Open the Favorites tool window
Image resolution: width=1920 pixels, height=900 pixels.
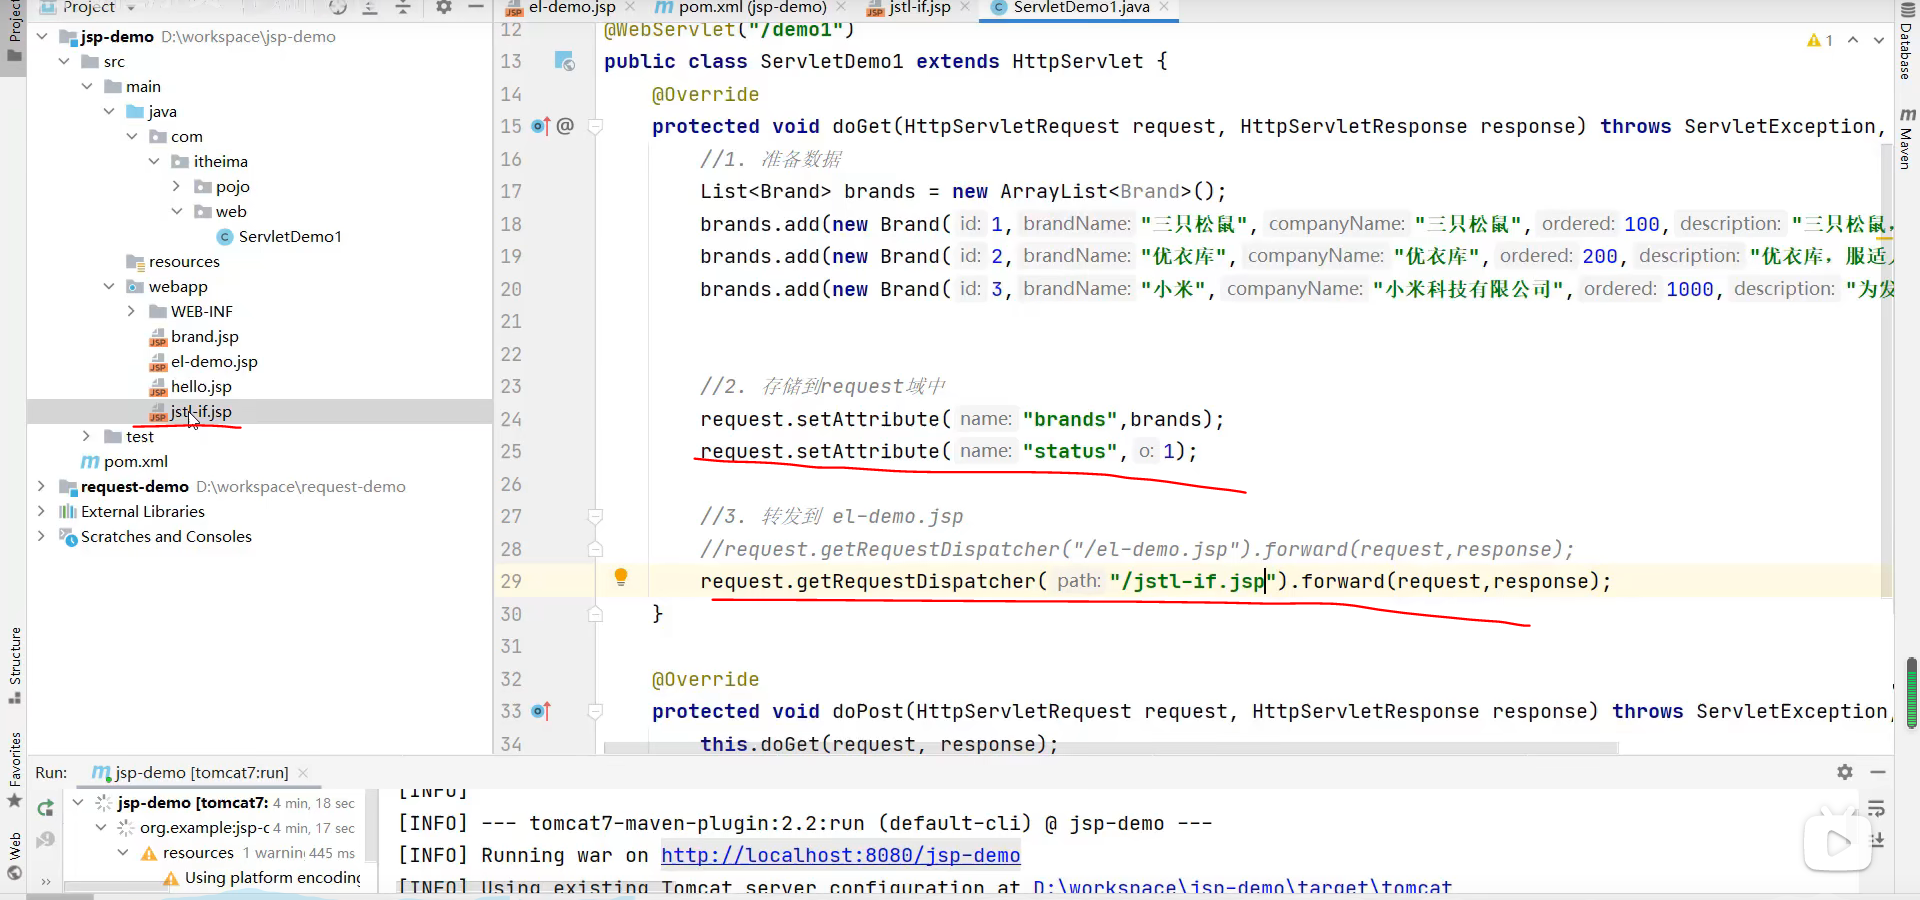pos(14,769)
